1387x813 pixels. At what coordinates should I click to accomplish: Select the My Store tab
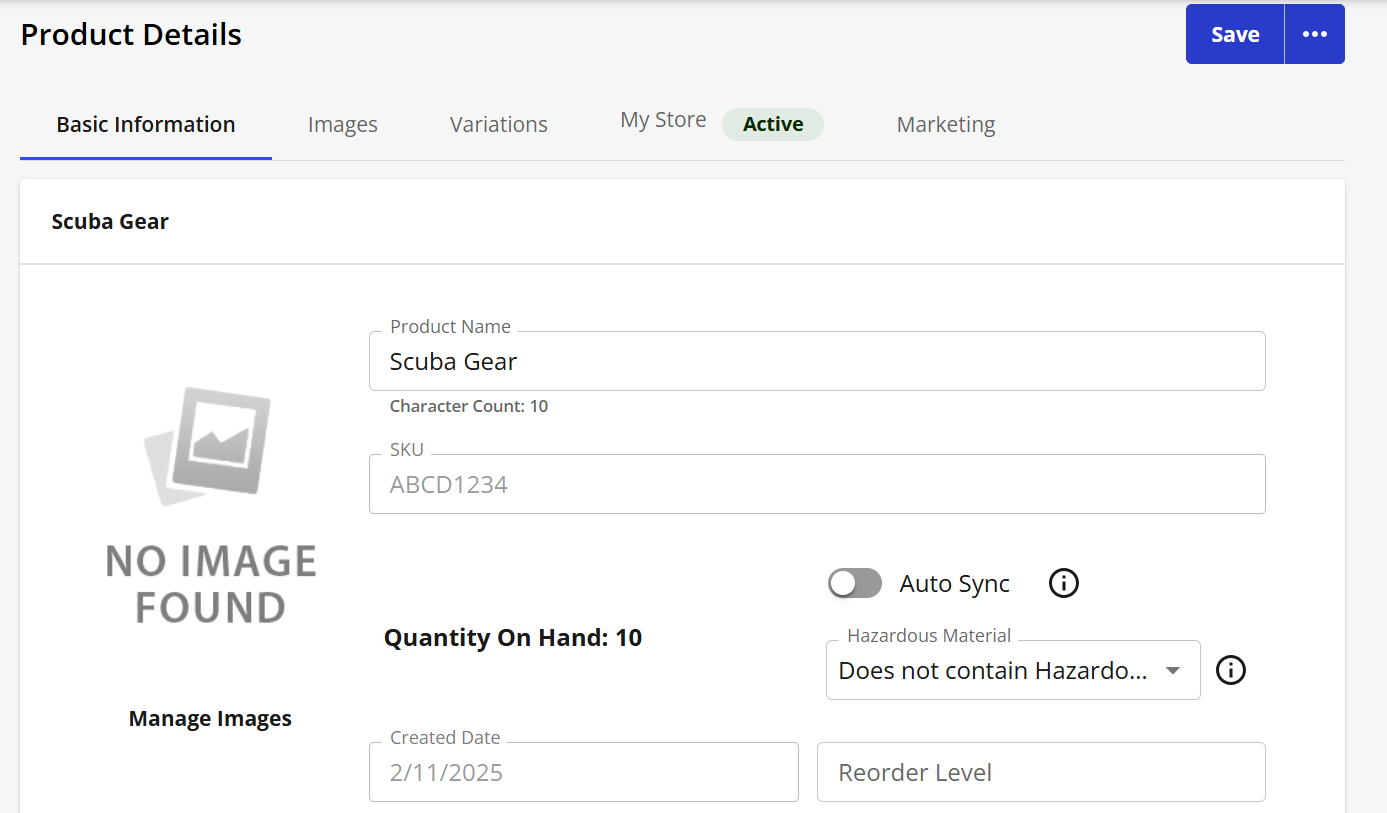pos(663,121)
